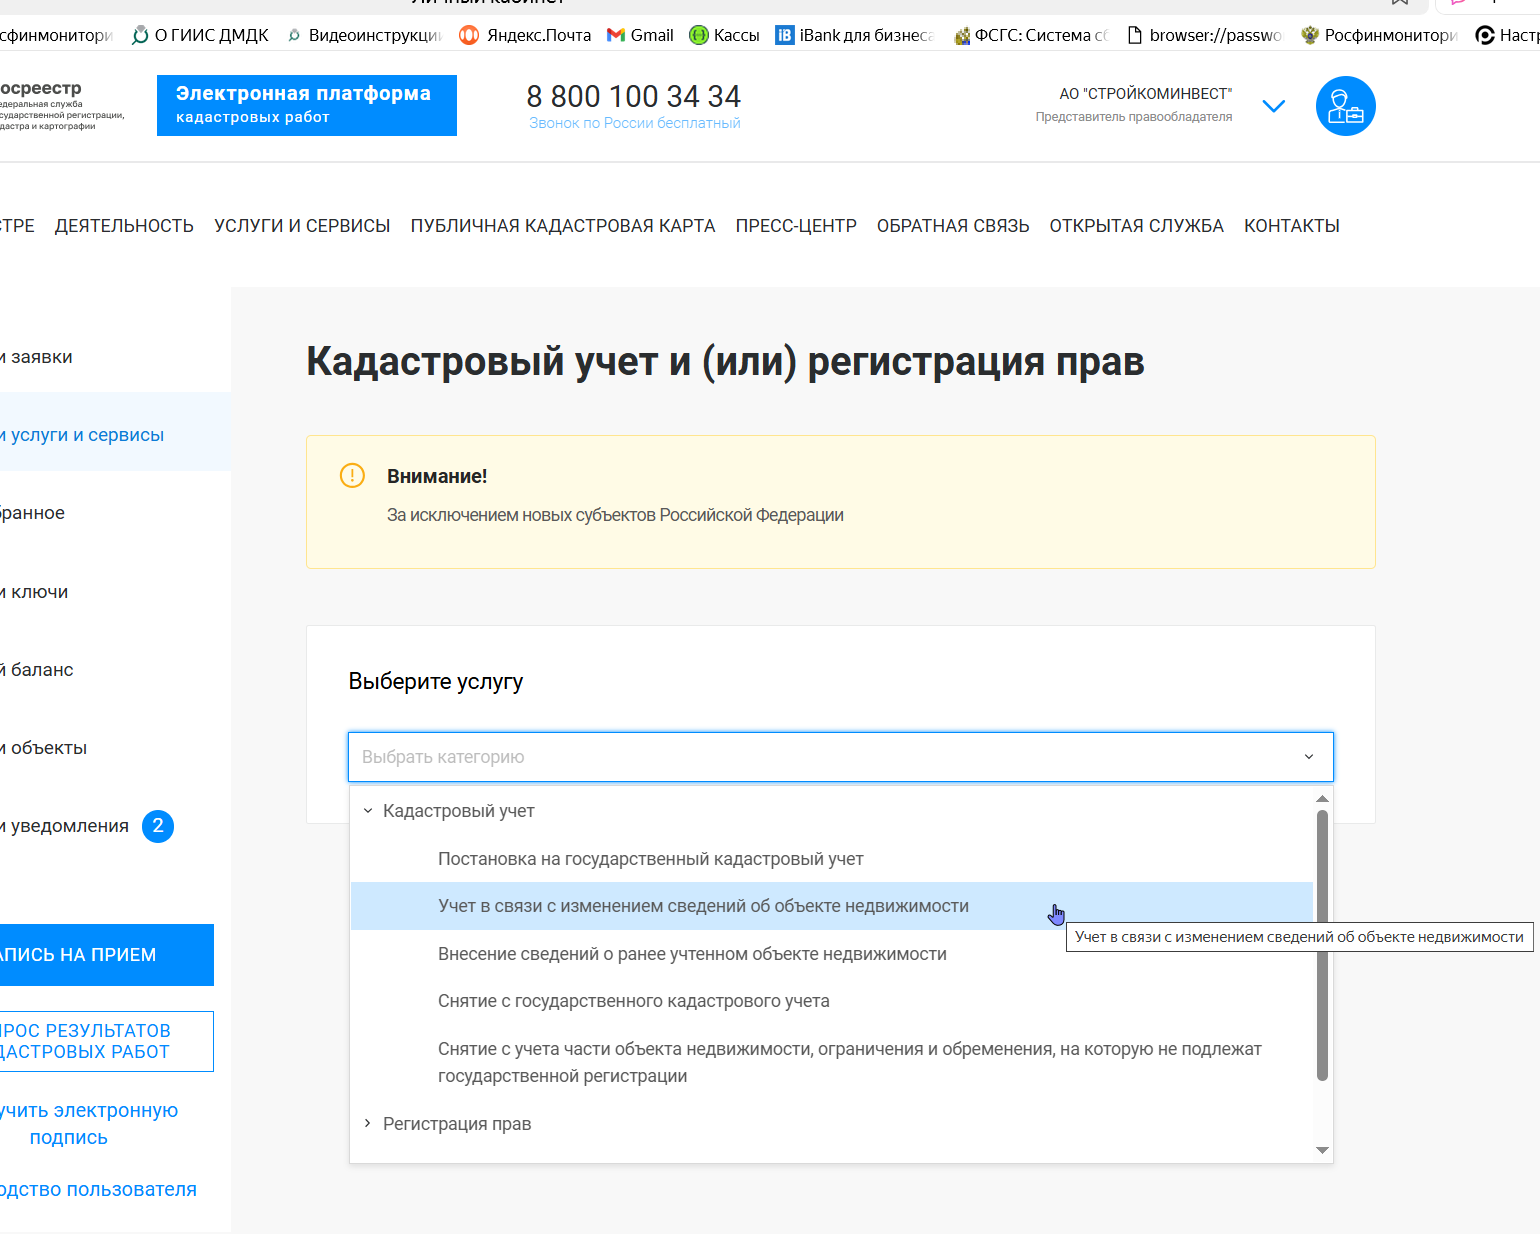Image resolution: width=1540 pixels, height=1234 pixels.
Task: Open the Кассы bookmark
Action: (725, 35)
